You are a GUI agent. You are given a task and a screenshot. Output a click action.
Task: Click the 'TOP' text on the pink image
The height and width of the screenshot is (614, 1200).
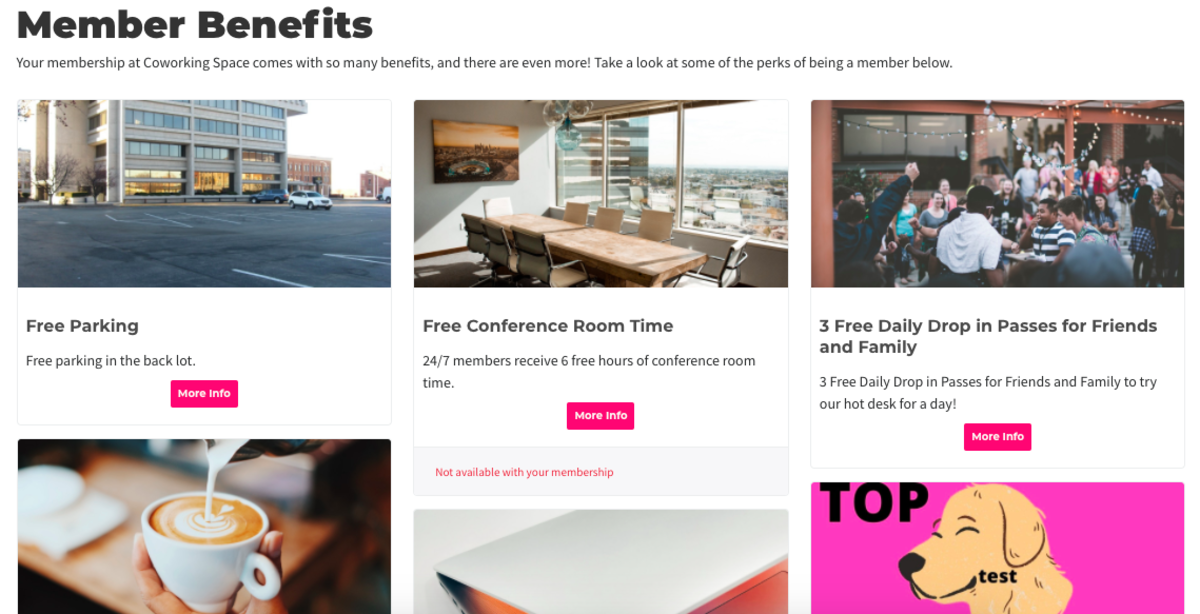pos(874,503)
